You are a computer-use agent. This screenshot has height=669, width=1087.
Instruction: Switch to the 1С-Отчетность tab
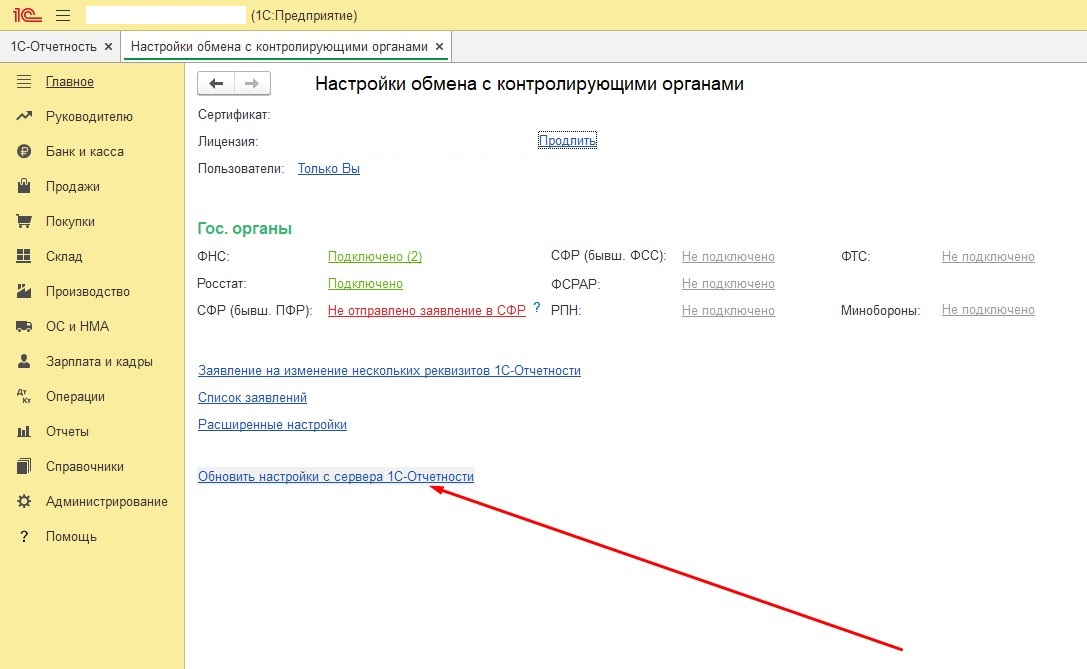click(x=53, y=46)
